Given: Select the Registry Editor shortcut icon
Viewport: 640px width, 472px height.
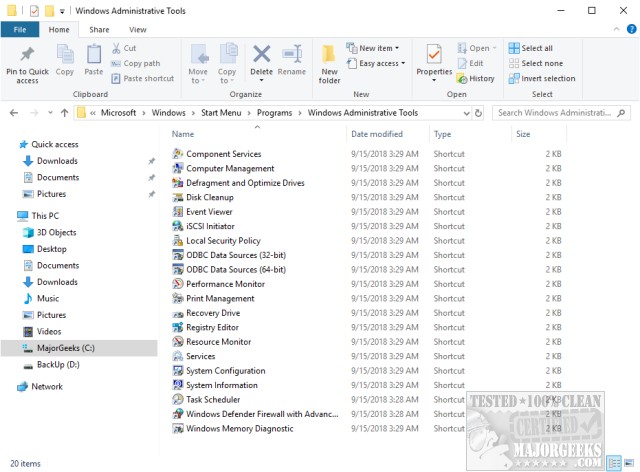Looking at the screenshot, I should point(178,327).
